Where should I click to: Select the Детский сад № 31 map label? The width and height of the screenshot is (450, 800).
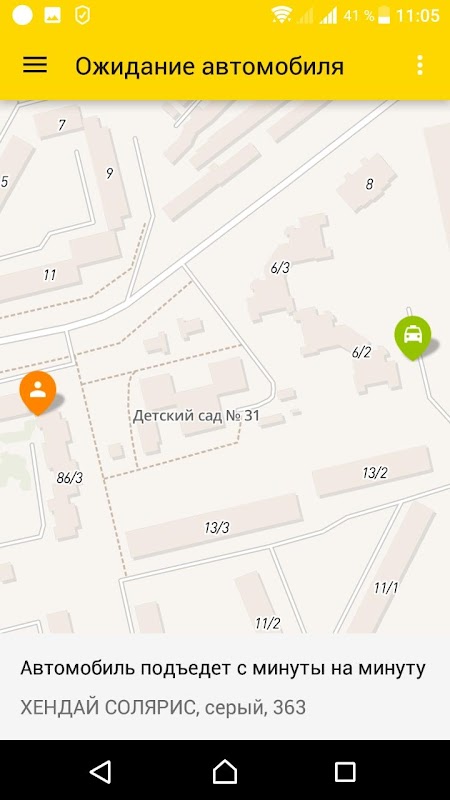coord(196,416)
